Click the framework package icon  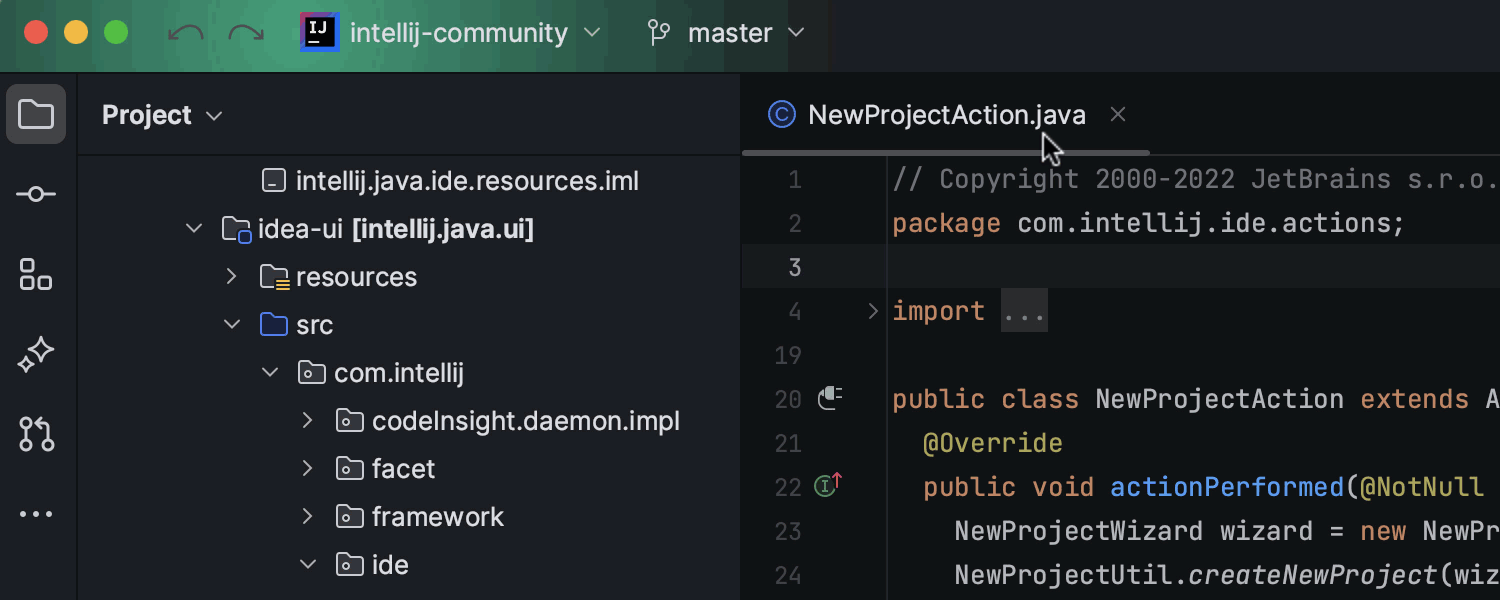[x=350, y=517]
